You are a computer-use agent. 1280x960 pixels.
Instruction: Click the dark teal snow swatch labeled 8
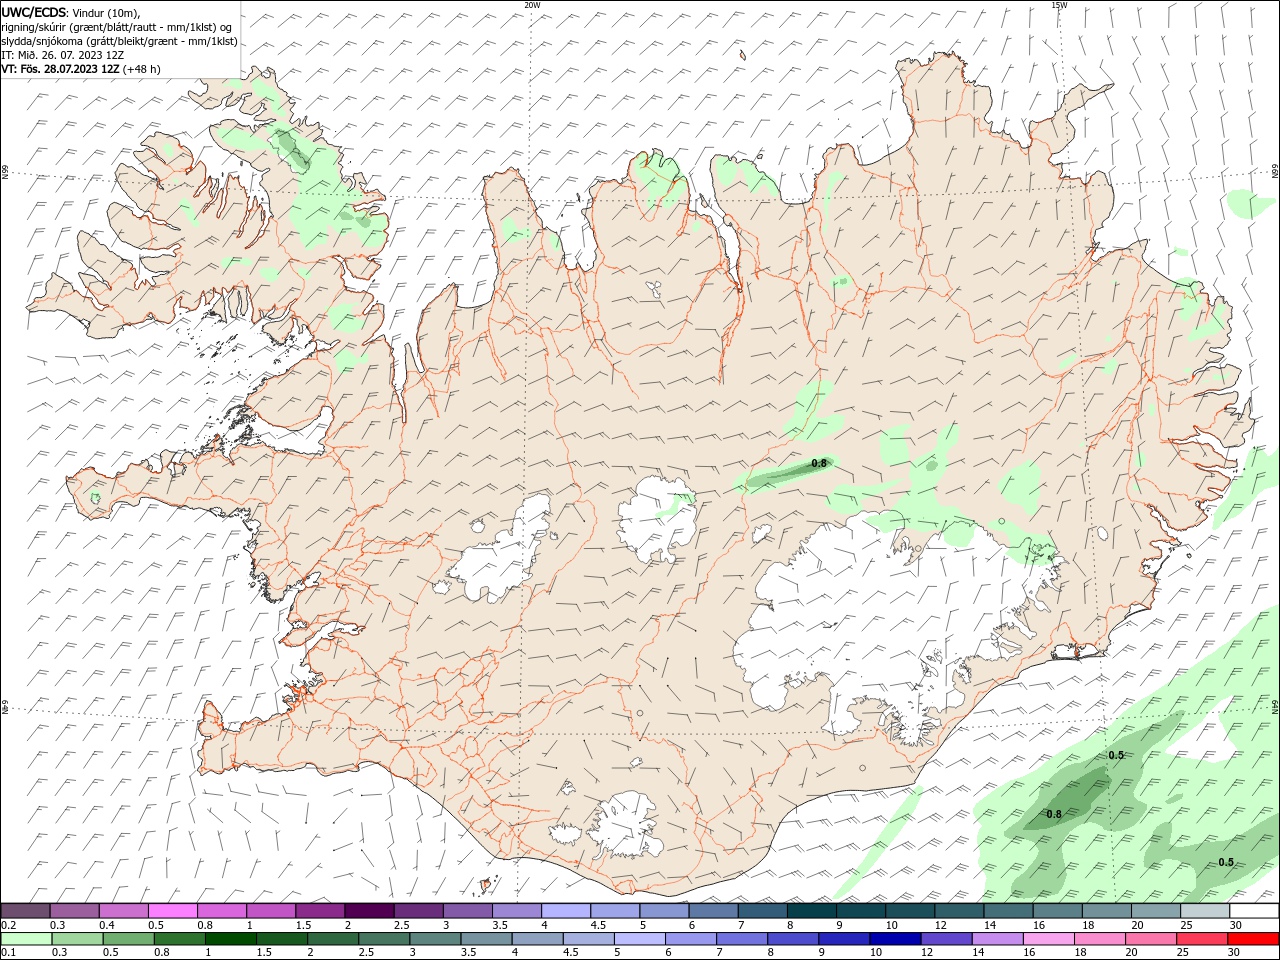click(810, 911)
